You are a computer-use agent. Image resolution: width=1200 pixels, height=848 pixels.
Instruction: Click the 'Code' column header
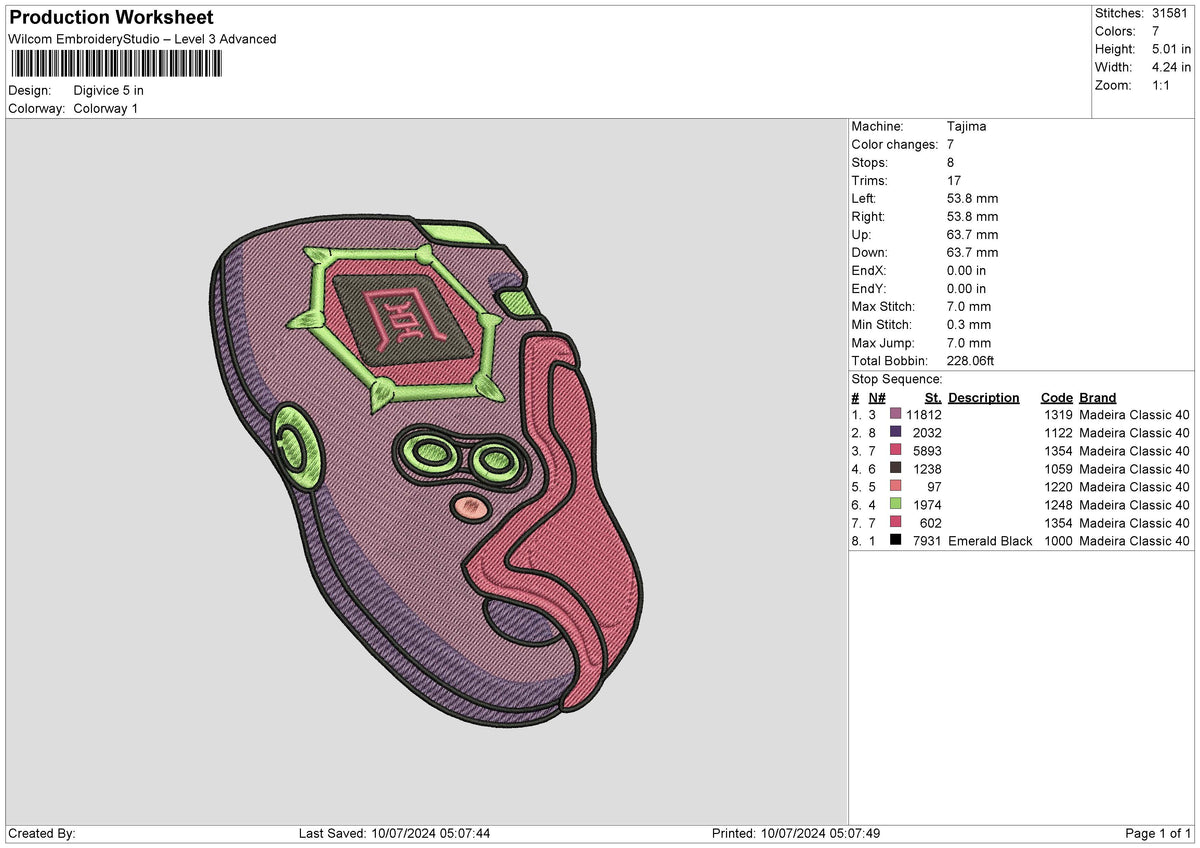(x=1056, y=398)
